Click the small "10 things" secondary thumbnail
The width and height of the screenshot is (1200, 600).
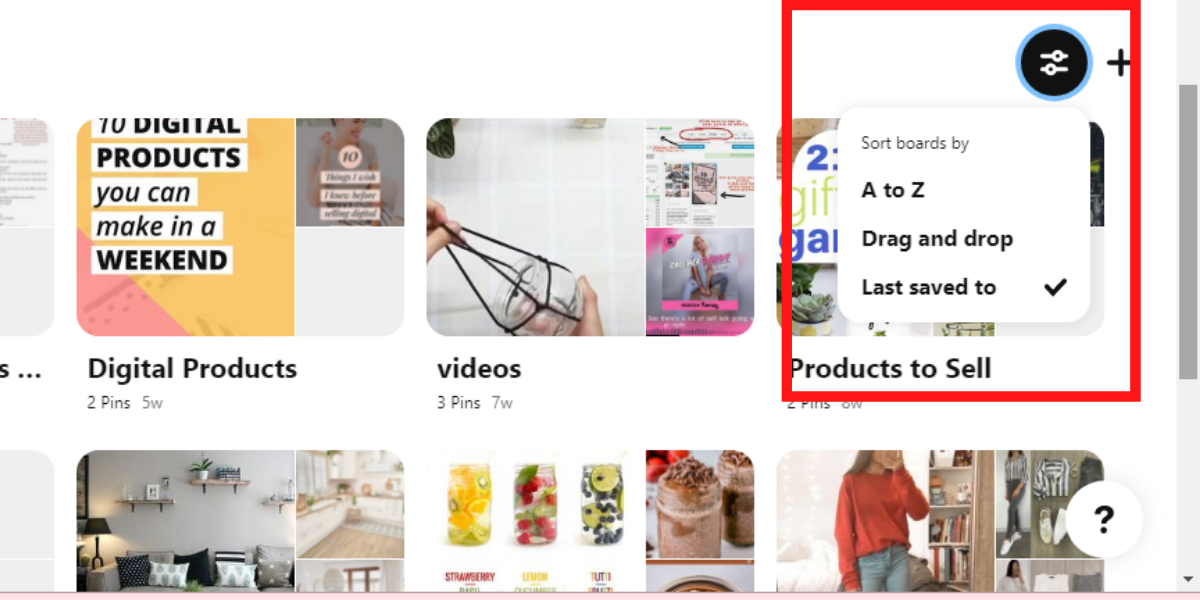(350, 172)
